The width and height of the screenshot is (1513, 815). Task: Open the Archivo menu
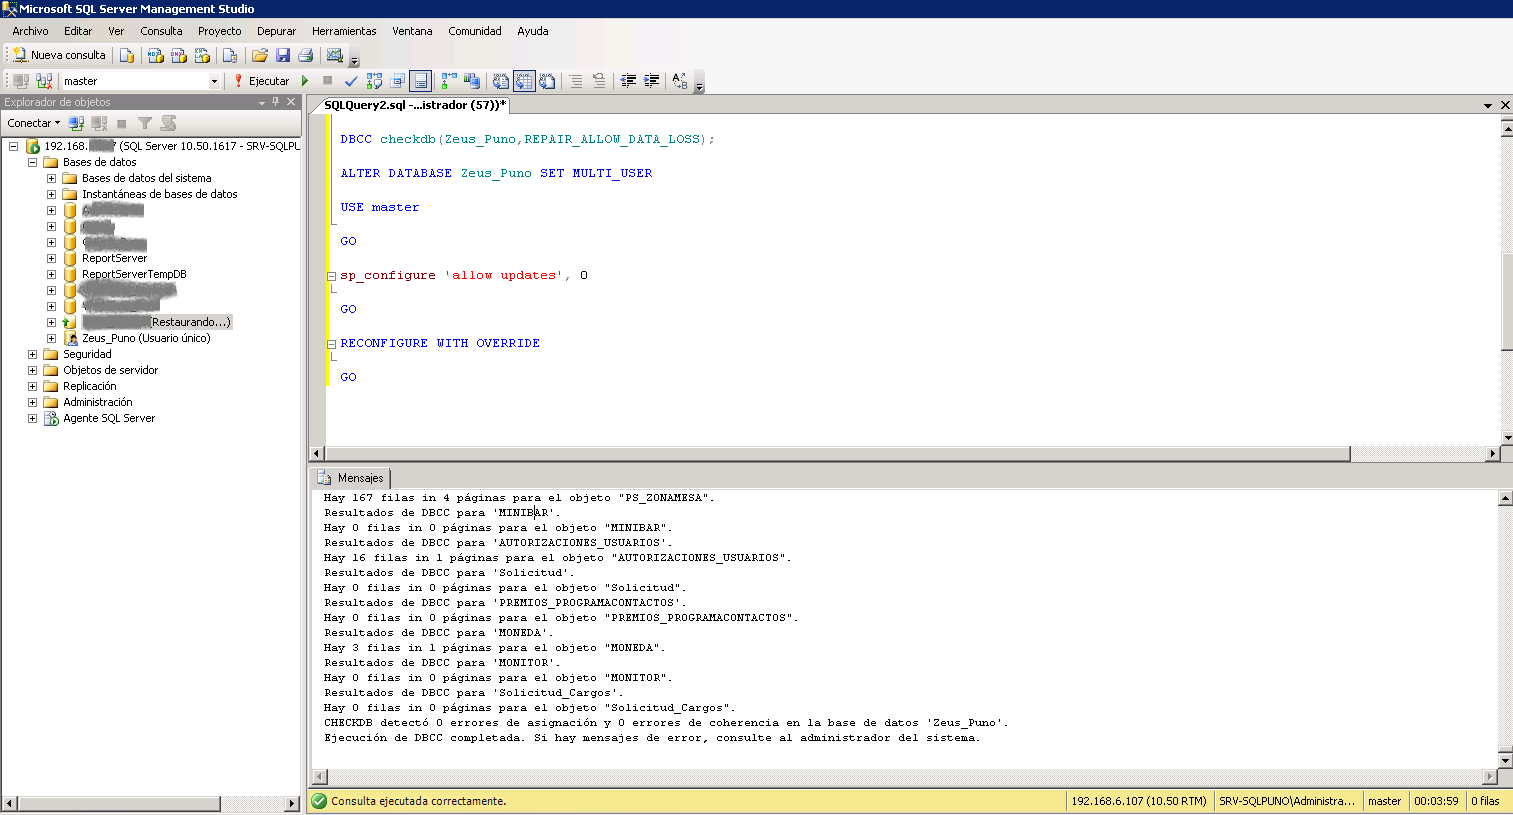30,31
